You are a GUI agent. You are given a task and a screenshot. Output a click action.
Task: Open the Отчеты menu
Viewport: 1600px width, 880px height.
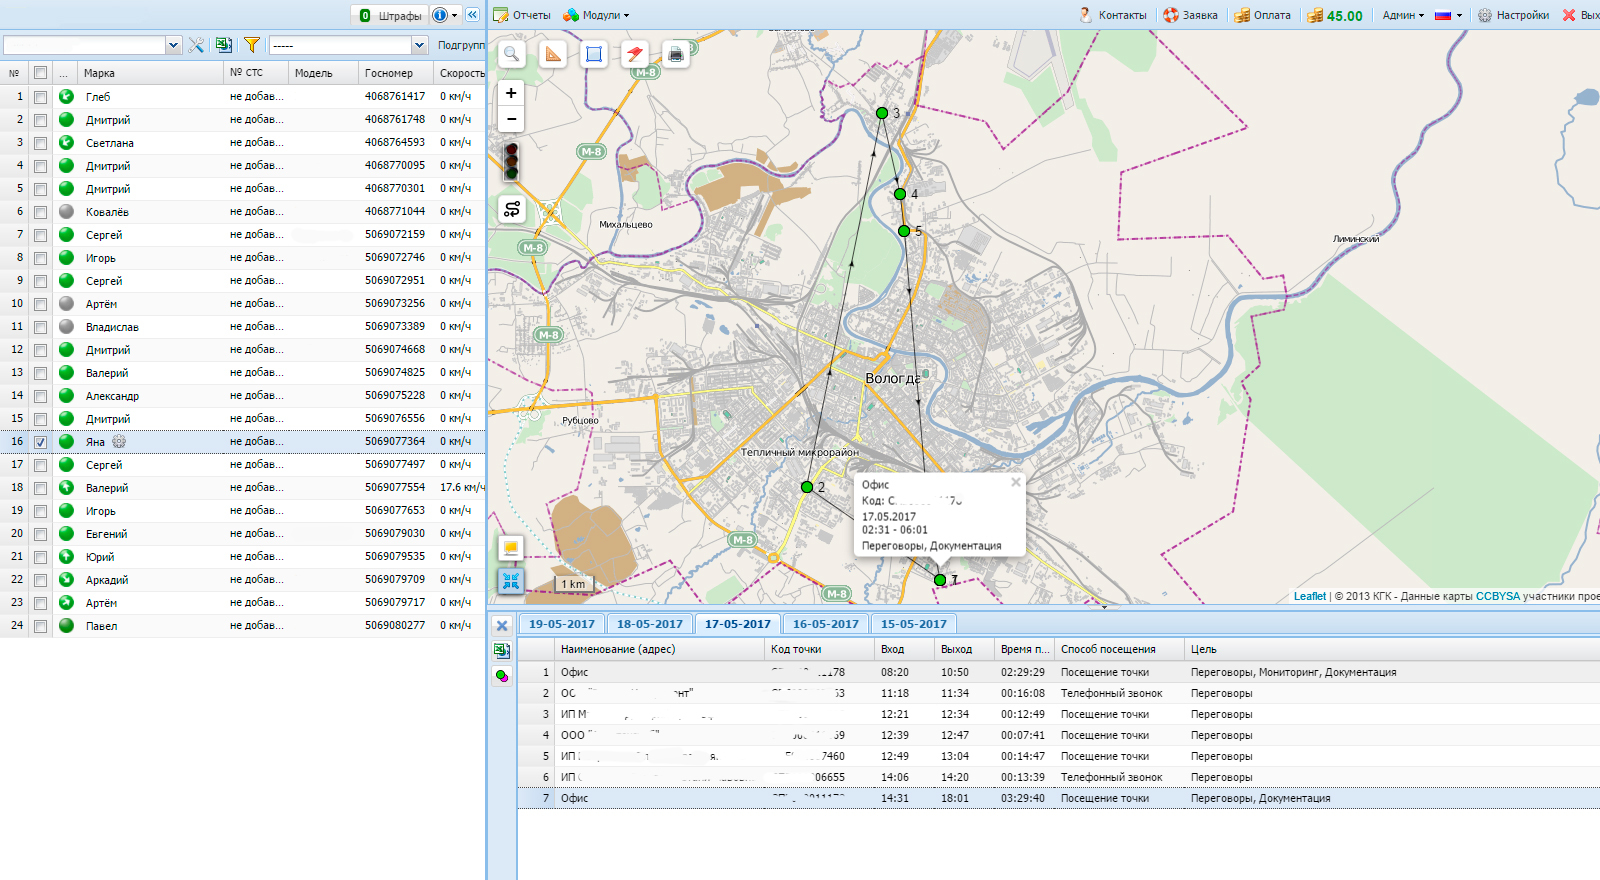pos(522,15)
